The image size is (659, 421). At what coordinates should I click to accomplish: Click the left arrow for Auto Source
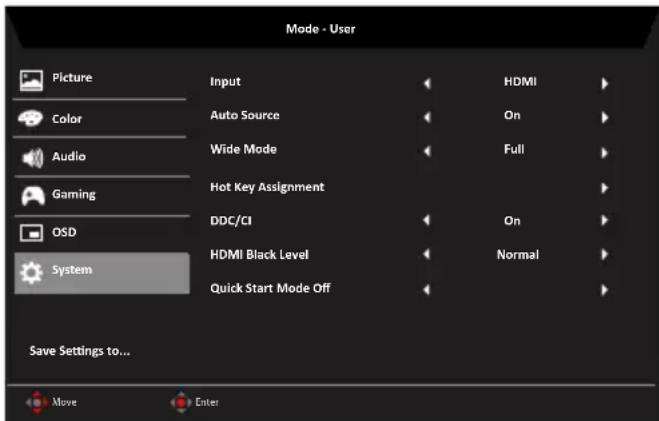(x=427, y=117)
